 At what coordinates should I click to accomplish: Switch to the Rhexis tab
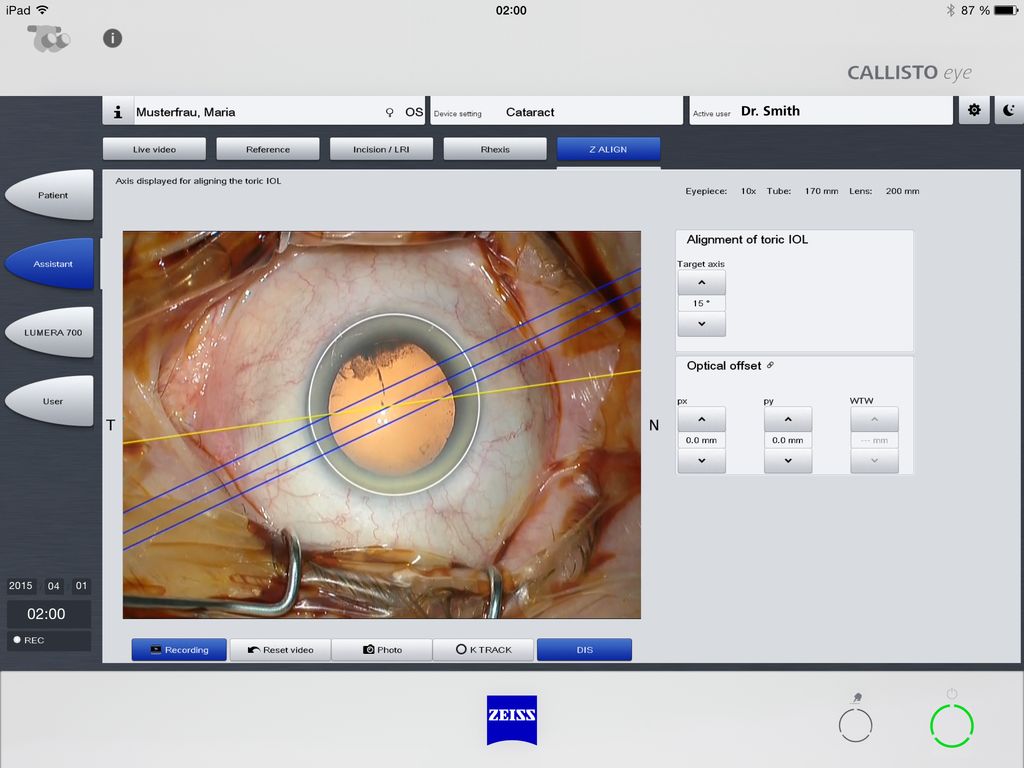tap(494, 148)
